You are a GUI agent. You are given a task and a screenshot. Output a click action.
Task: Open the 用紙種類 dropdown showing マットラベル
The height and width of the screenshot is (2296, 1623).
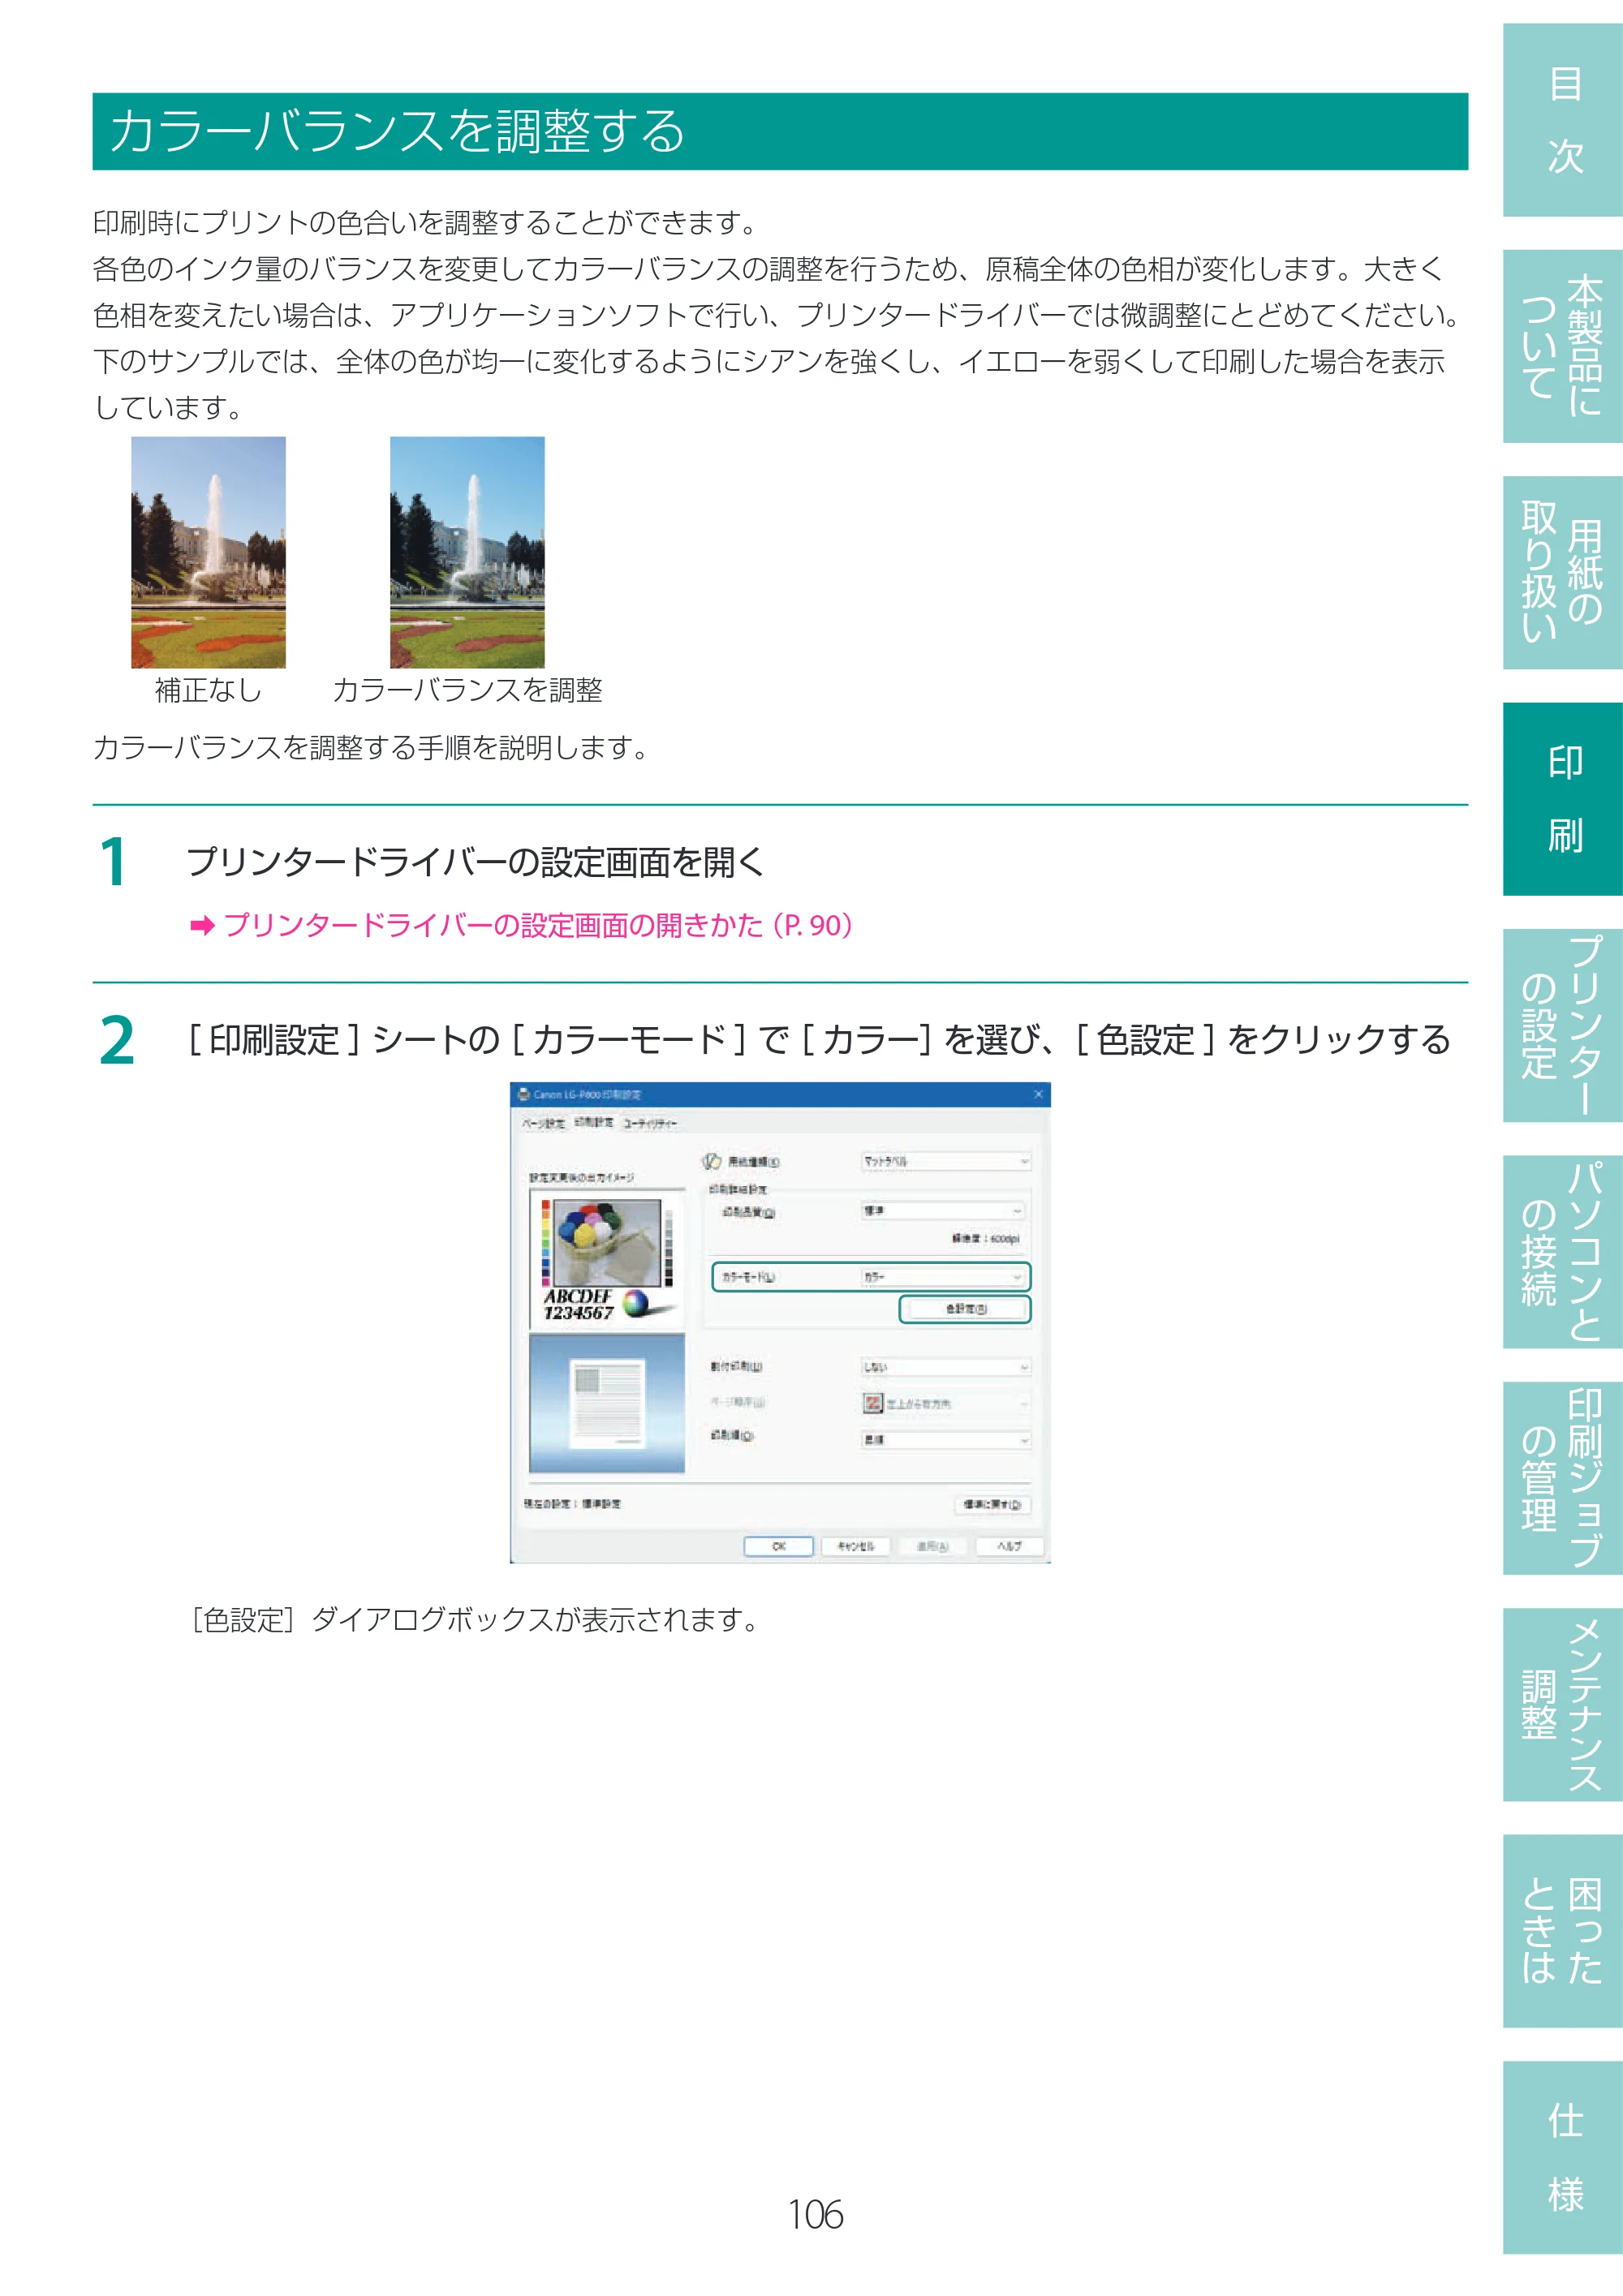point(945,1161)
